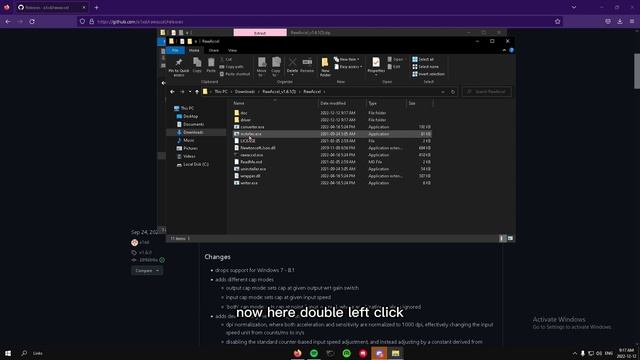
Task: Open the New item dropdown
Action: [x=347, y=59]
